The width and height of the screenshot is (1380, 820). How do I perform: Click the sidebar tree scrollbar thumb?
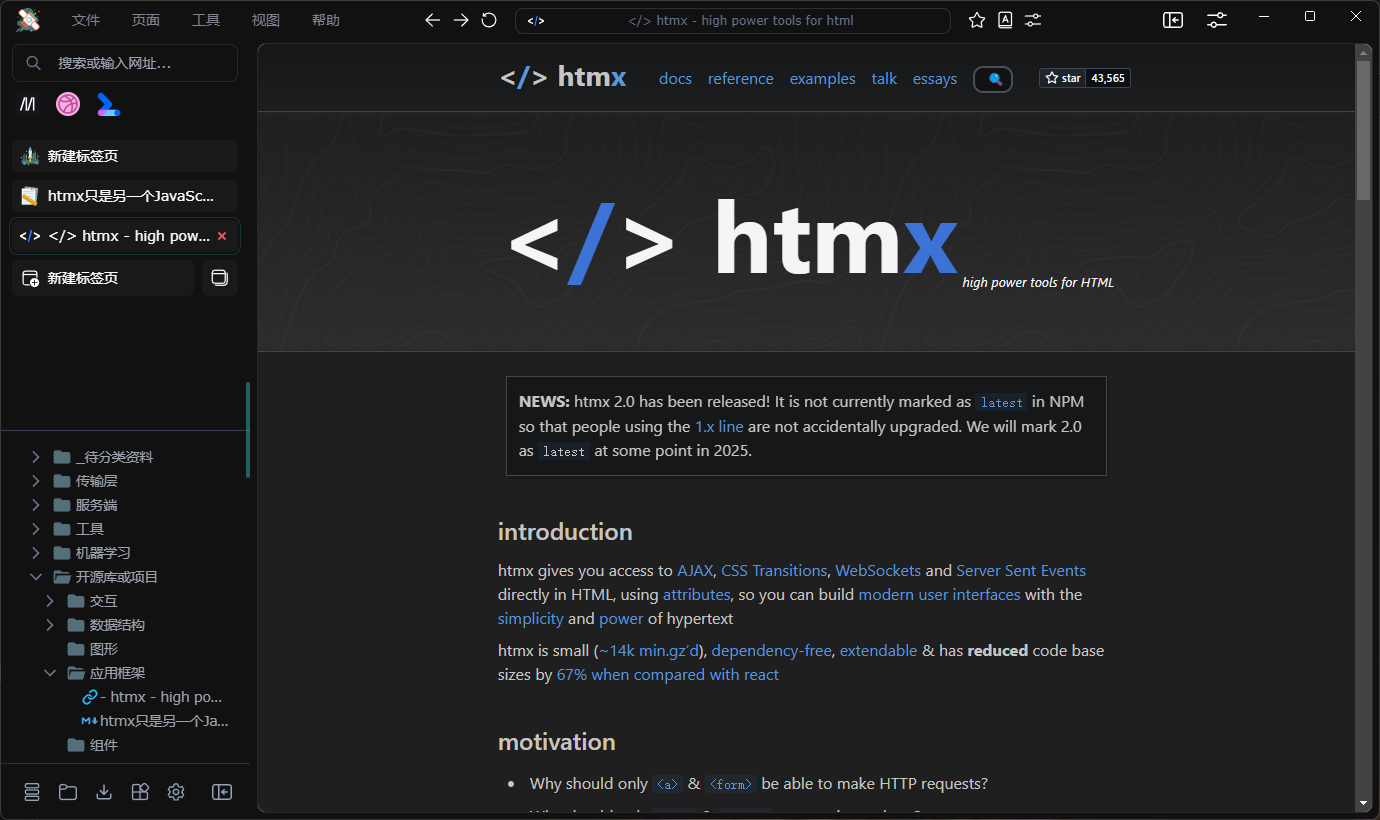pos(248,430)
